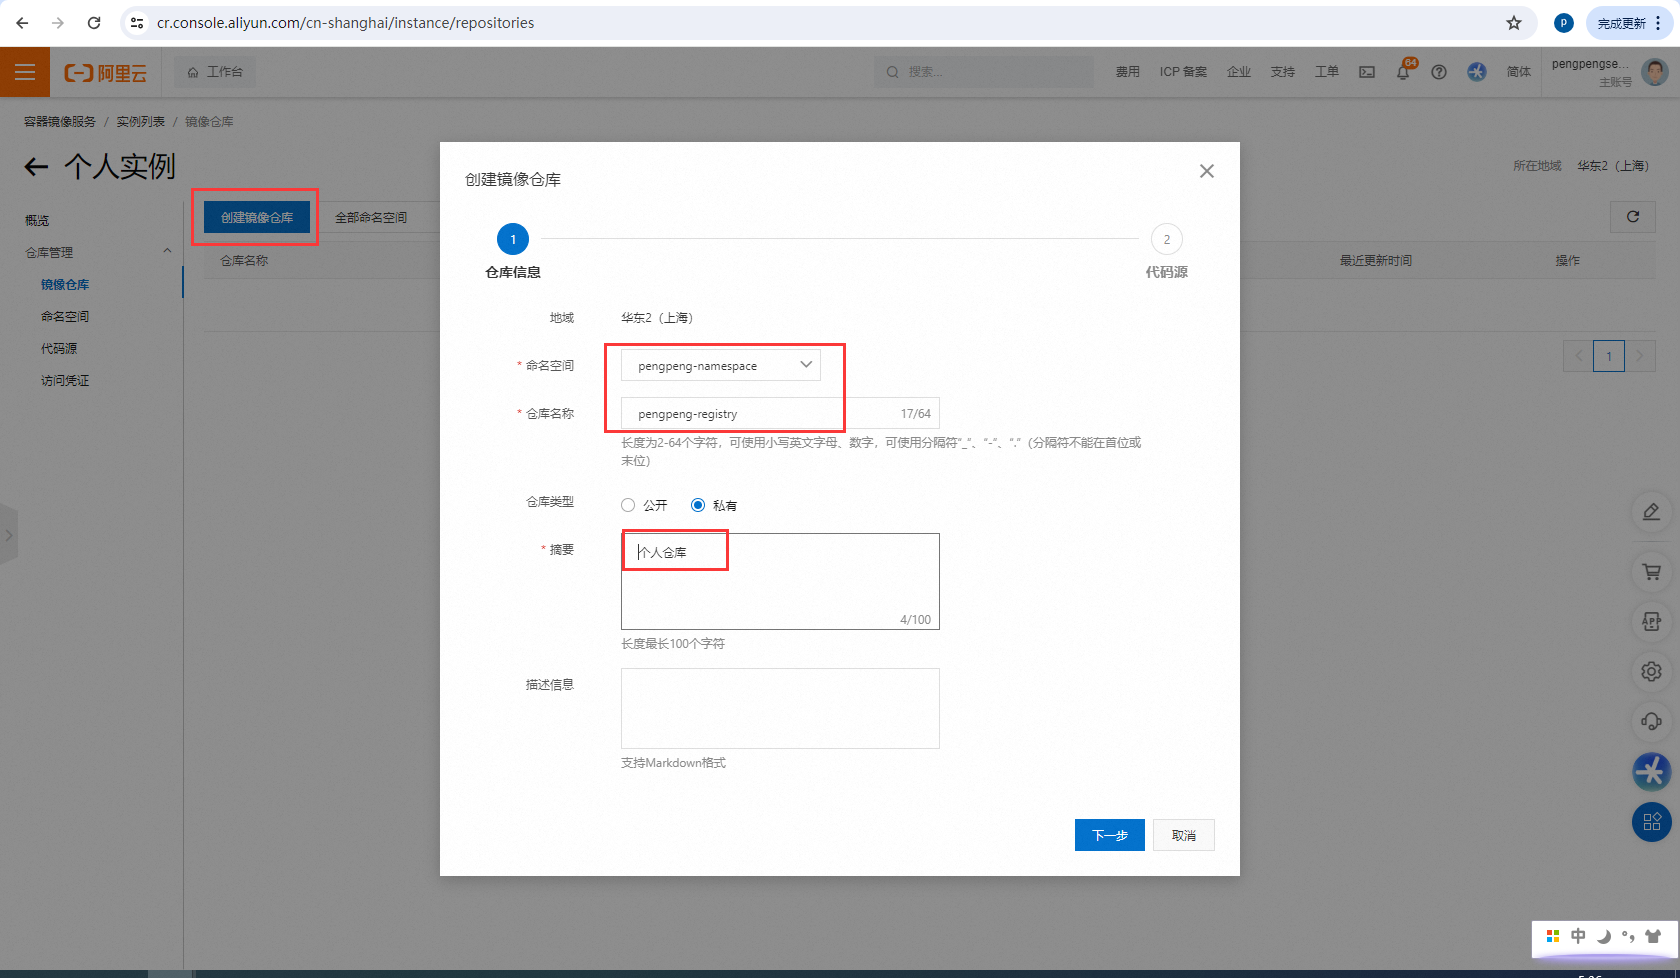Open the help question mark icon
This screenshot has width=1680, height=978.
[x=1439, y=72]
